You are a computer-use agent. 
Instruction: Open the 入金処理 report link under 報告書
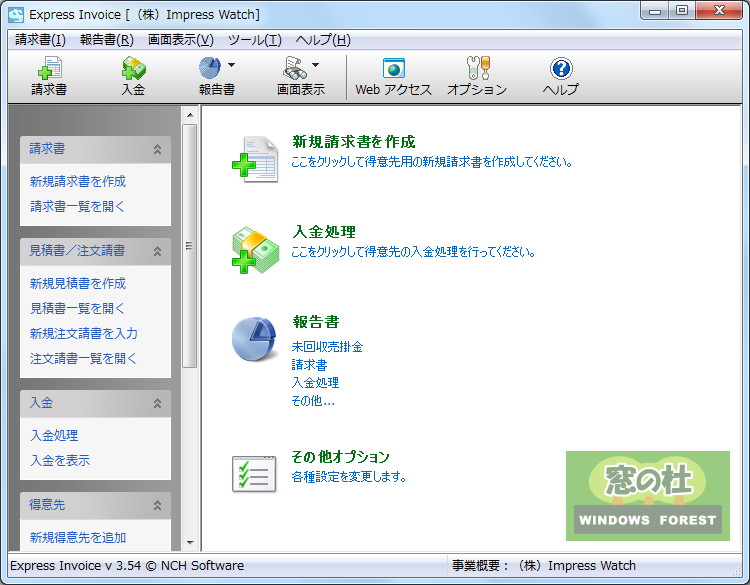[x=315, y=383]
